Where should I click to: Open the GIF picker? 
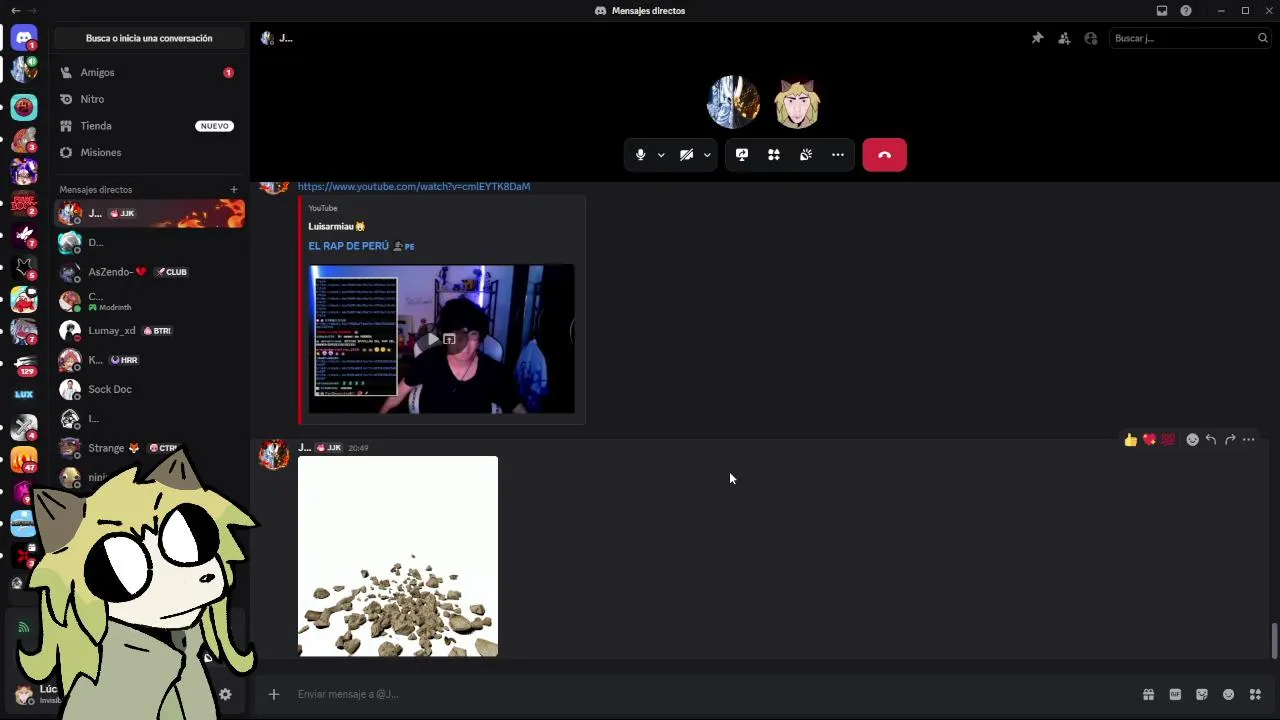coord(1175,694)
